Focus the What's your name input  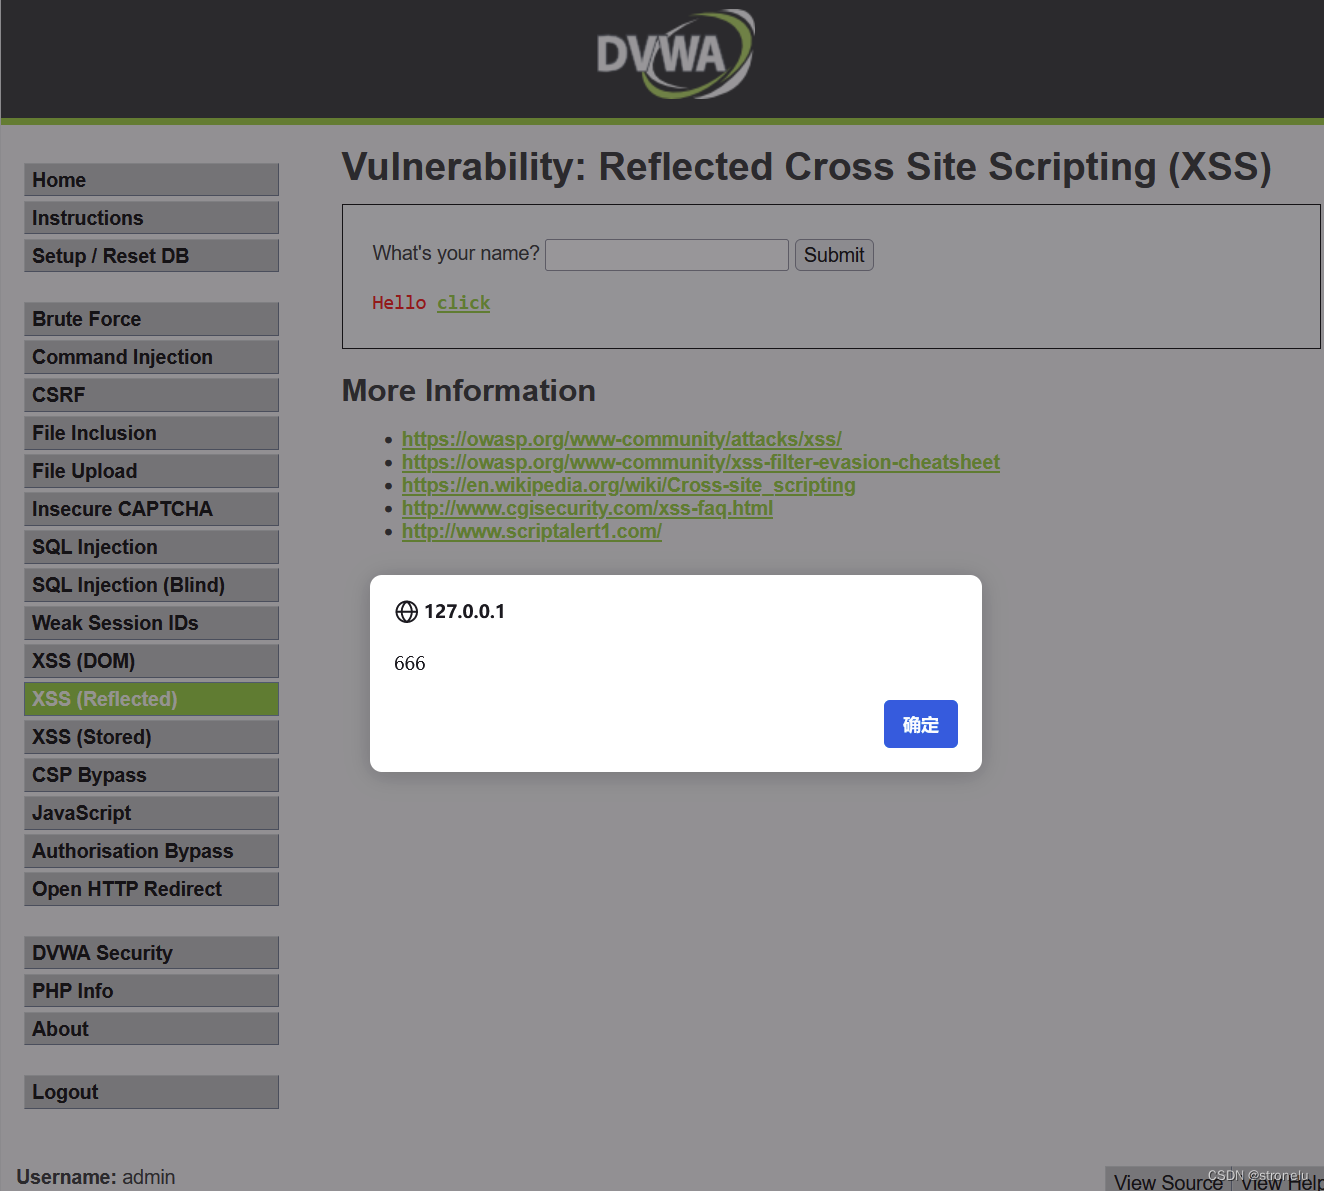(667, 255)
